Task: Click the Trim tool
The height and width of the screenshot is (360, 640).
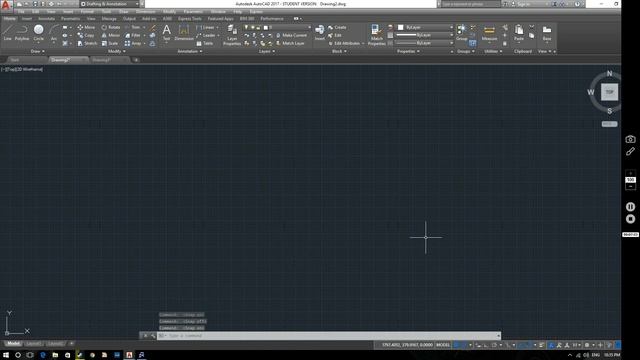Action: [x=133, y=27]
